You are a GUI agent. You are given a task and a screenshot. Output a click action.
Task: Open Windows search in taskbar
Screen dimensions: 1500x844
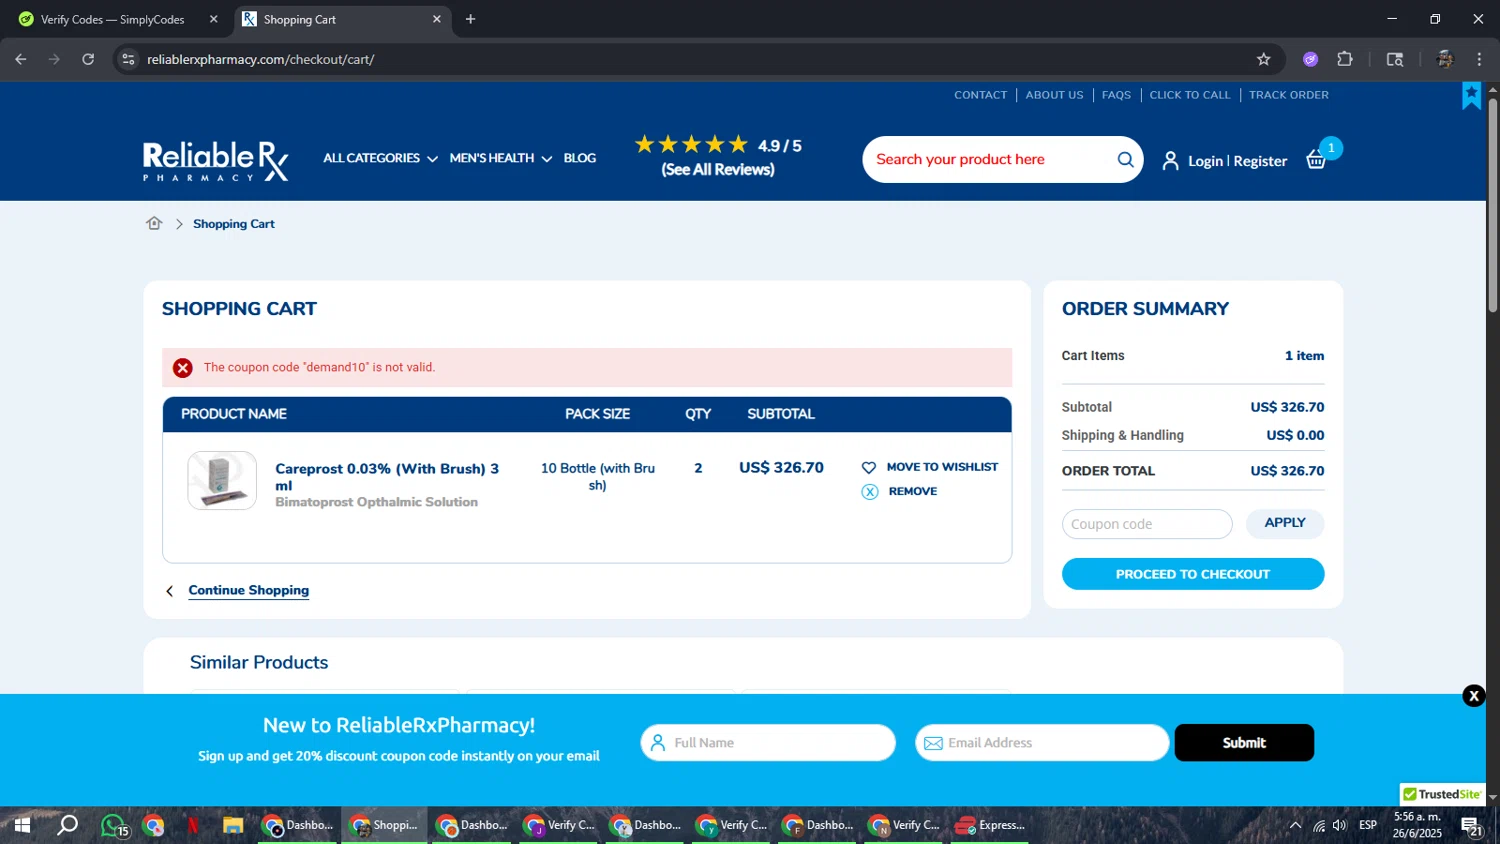[67, 825]
